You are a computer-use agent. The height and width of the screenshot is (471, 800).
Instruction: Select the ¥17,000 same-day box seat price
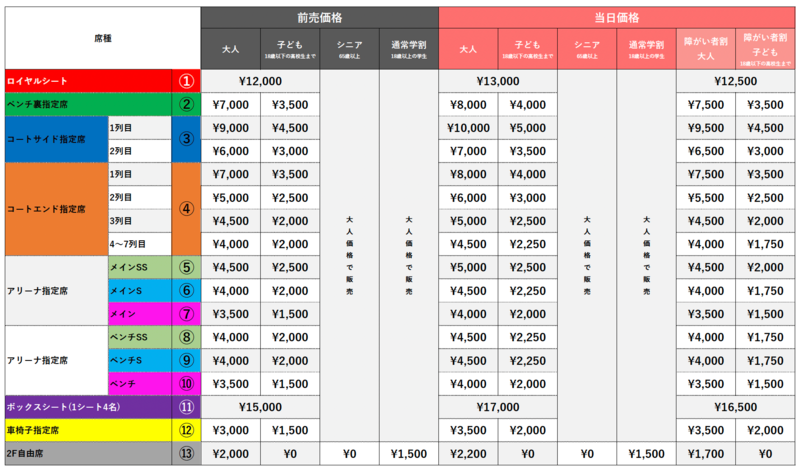498,407
